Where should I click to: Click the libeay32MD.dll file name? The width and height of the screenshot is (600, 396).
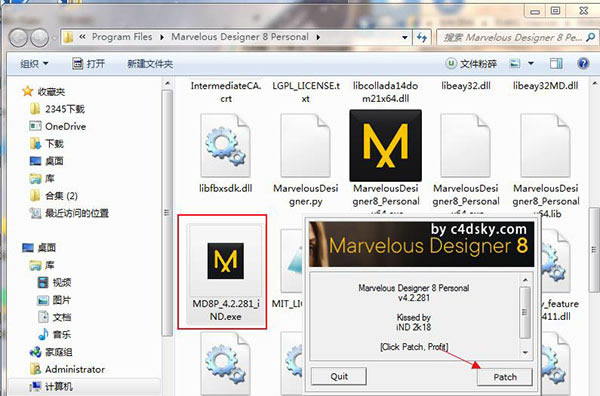pos(545,86)
